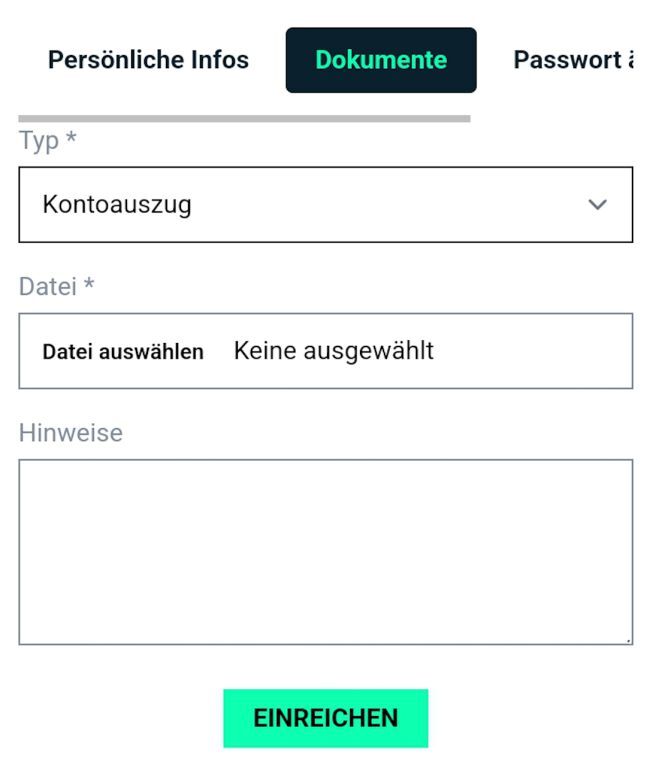The width and height of the screenshot is (650, 759).
Task: Click the empty scrollbar track right of thumb
Action: (552, 118)
